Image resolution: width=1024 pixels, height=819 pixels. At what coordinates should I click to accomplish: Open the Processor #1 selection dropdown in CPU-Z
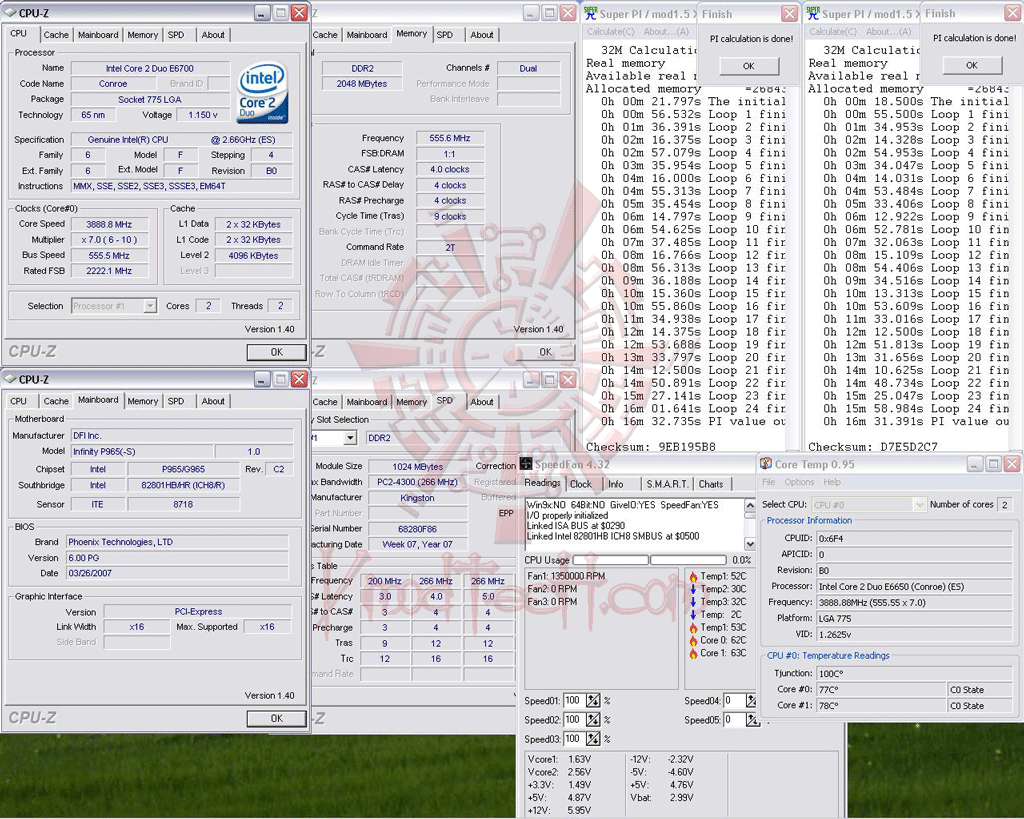150,306
